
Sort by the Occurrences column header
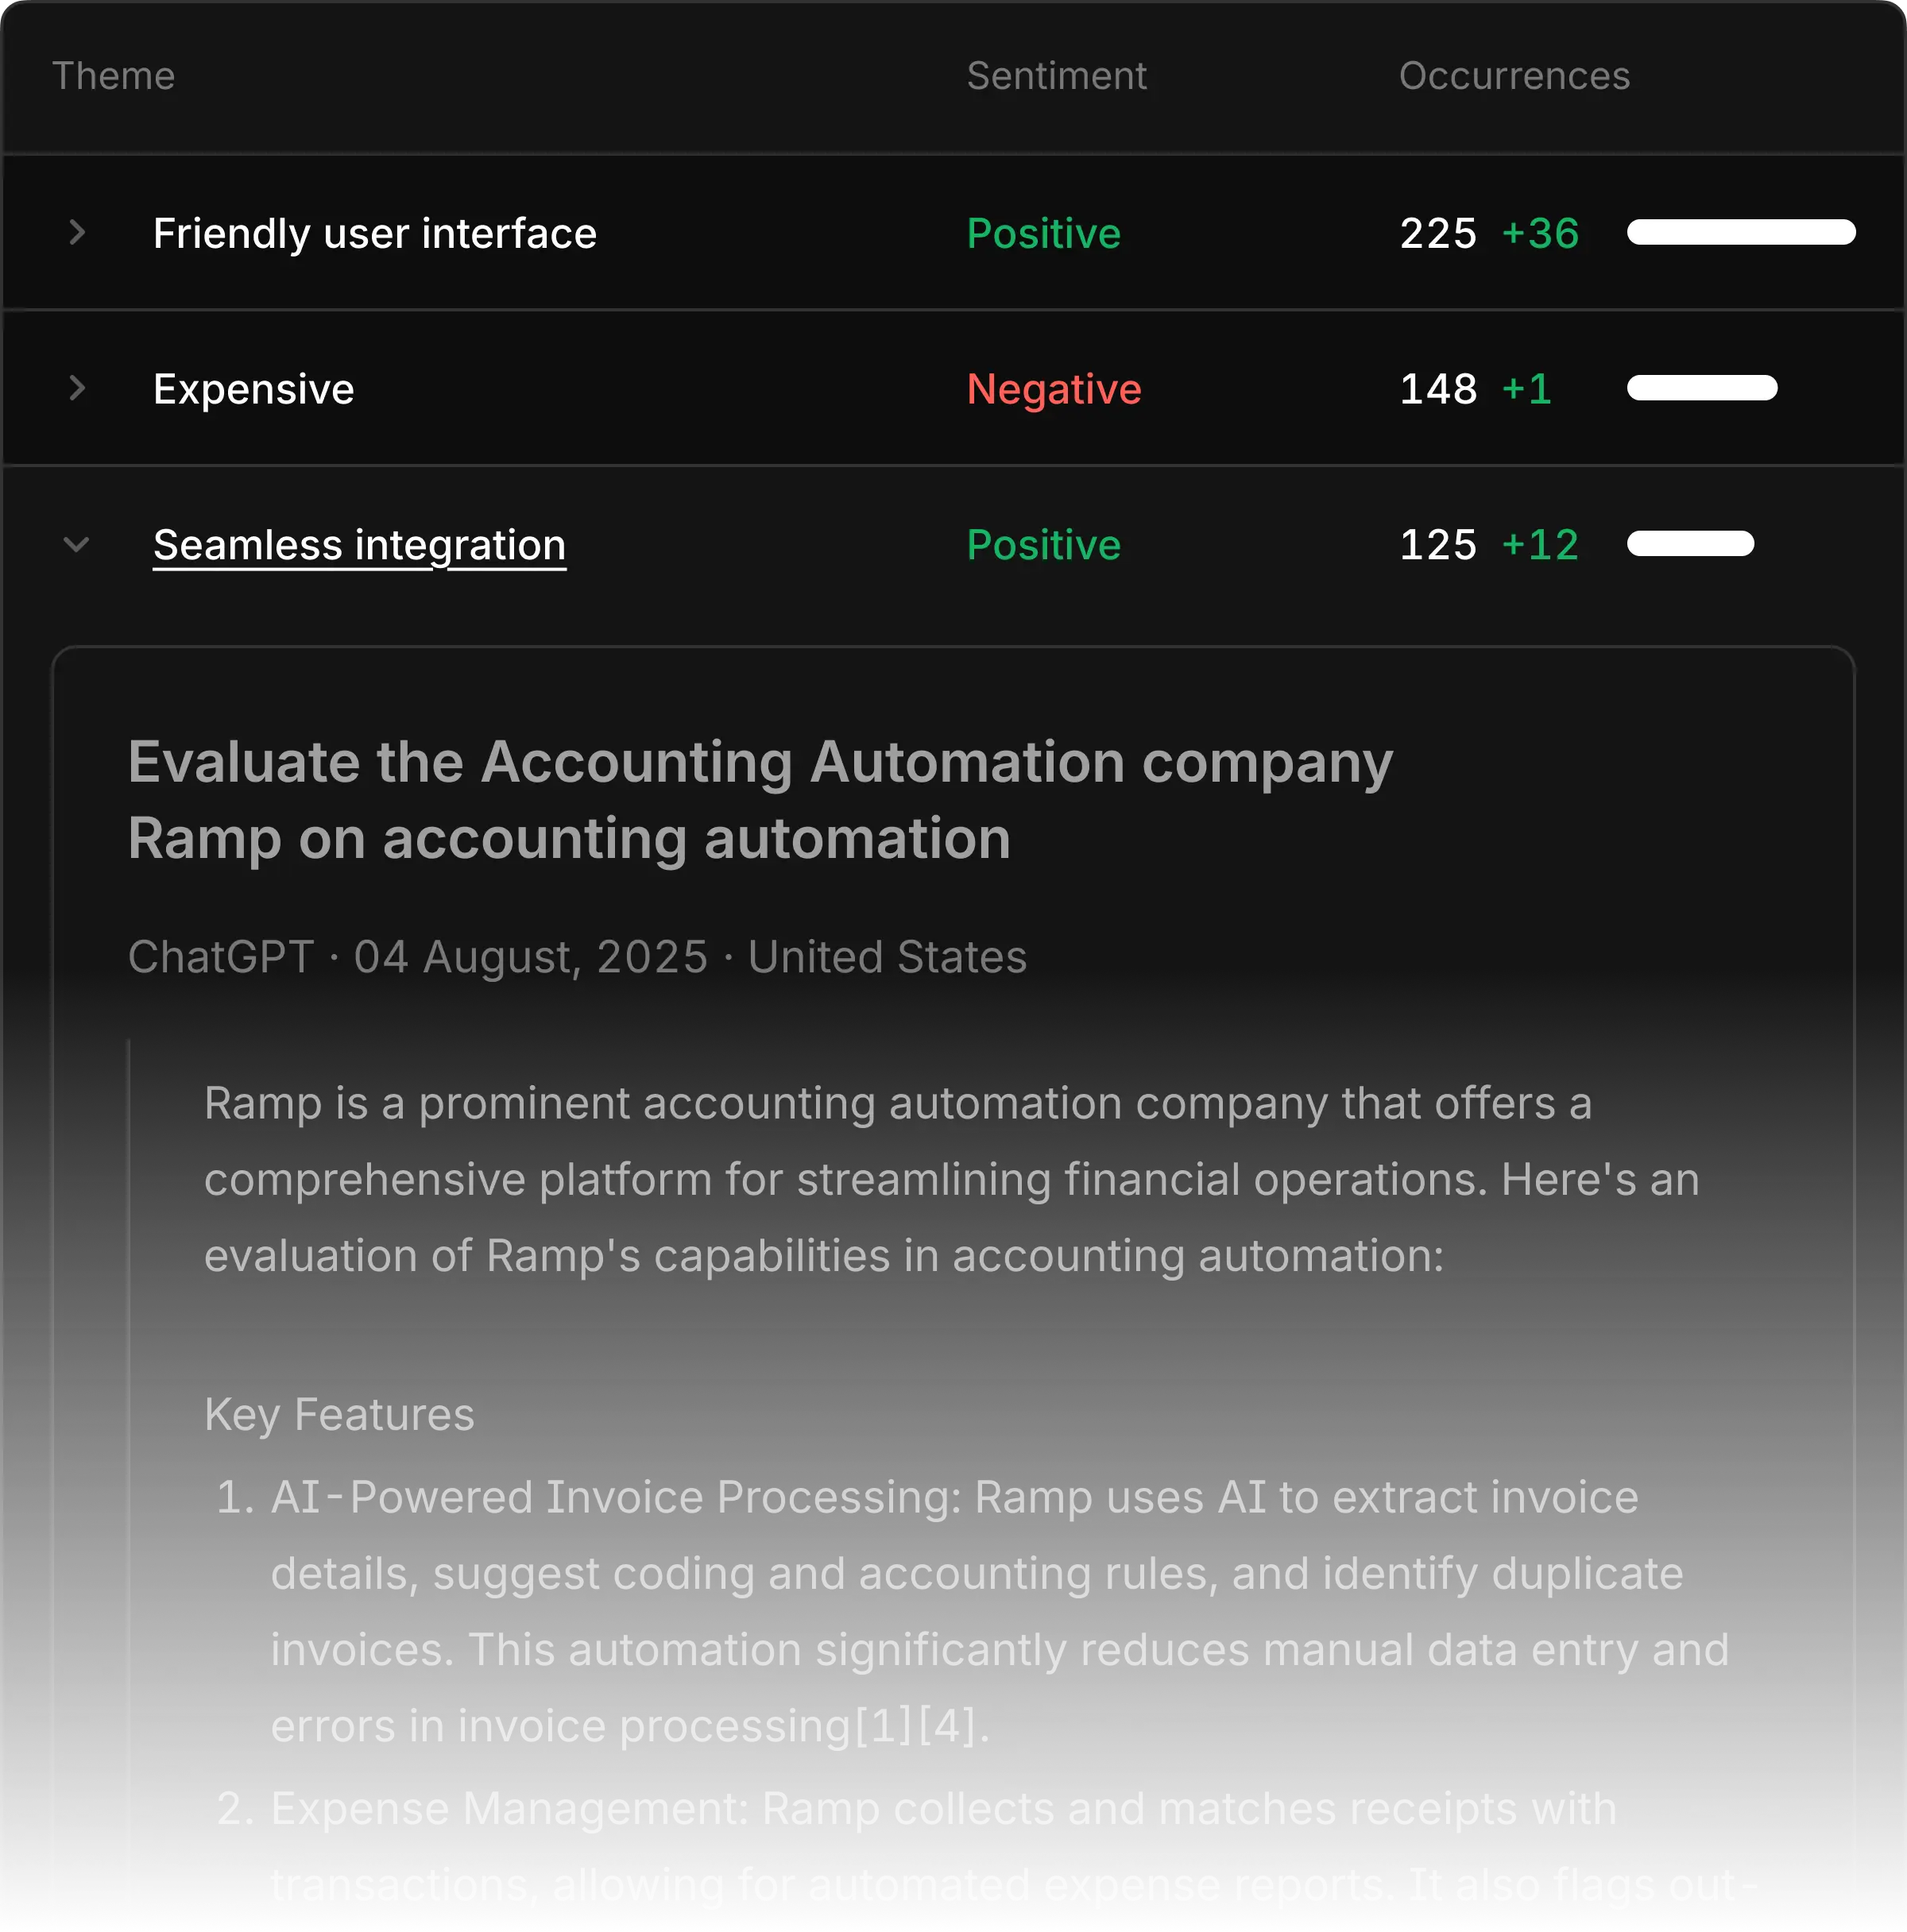pos(1513,76)
